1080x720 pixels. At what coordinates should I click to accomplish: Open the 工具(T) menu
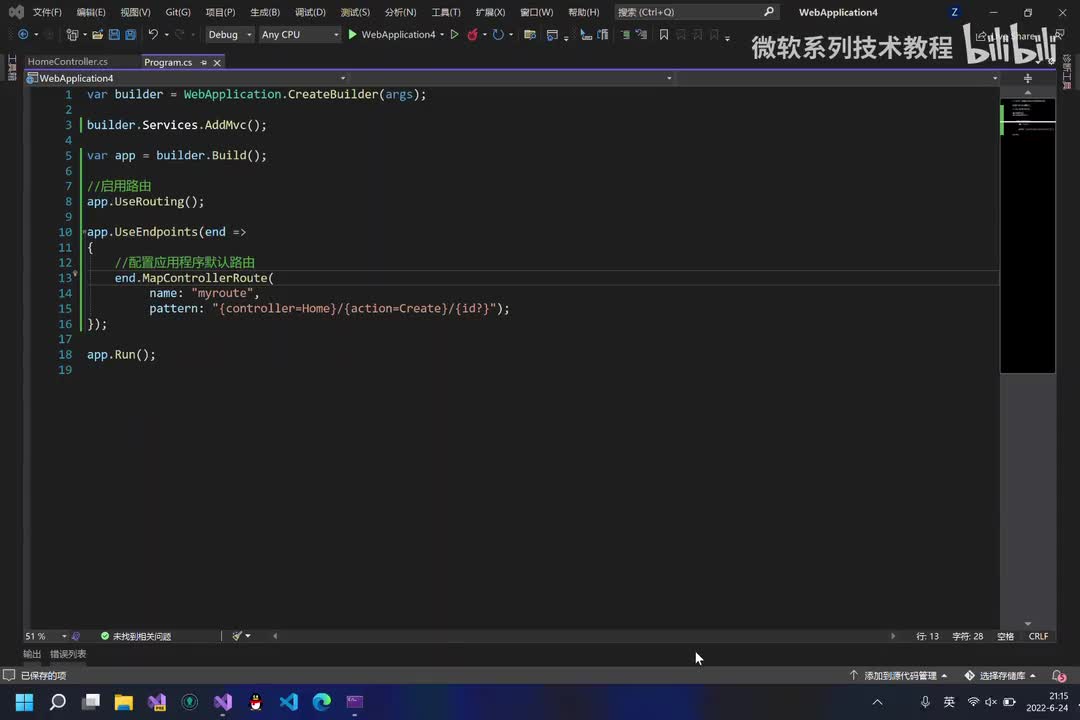pyautogui.click(x=446, y=12)
